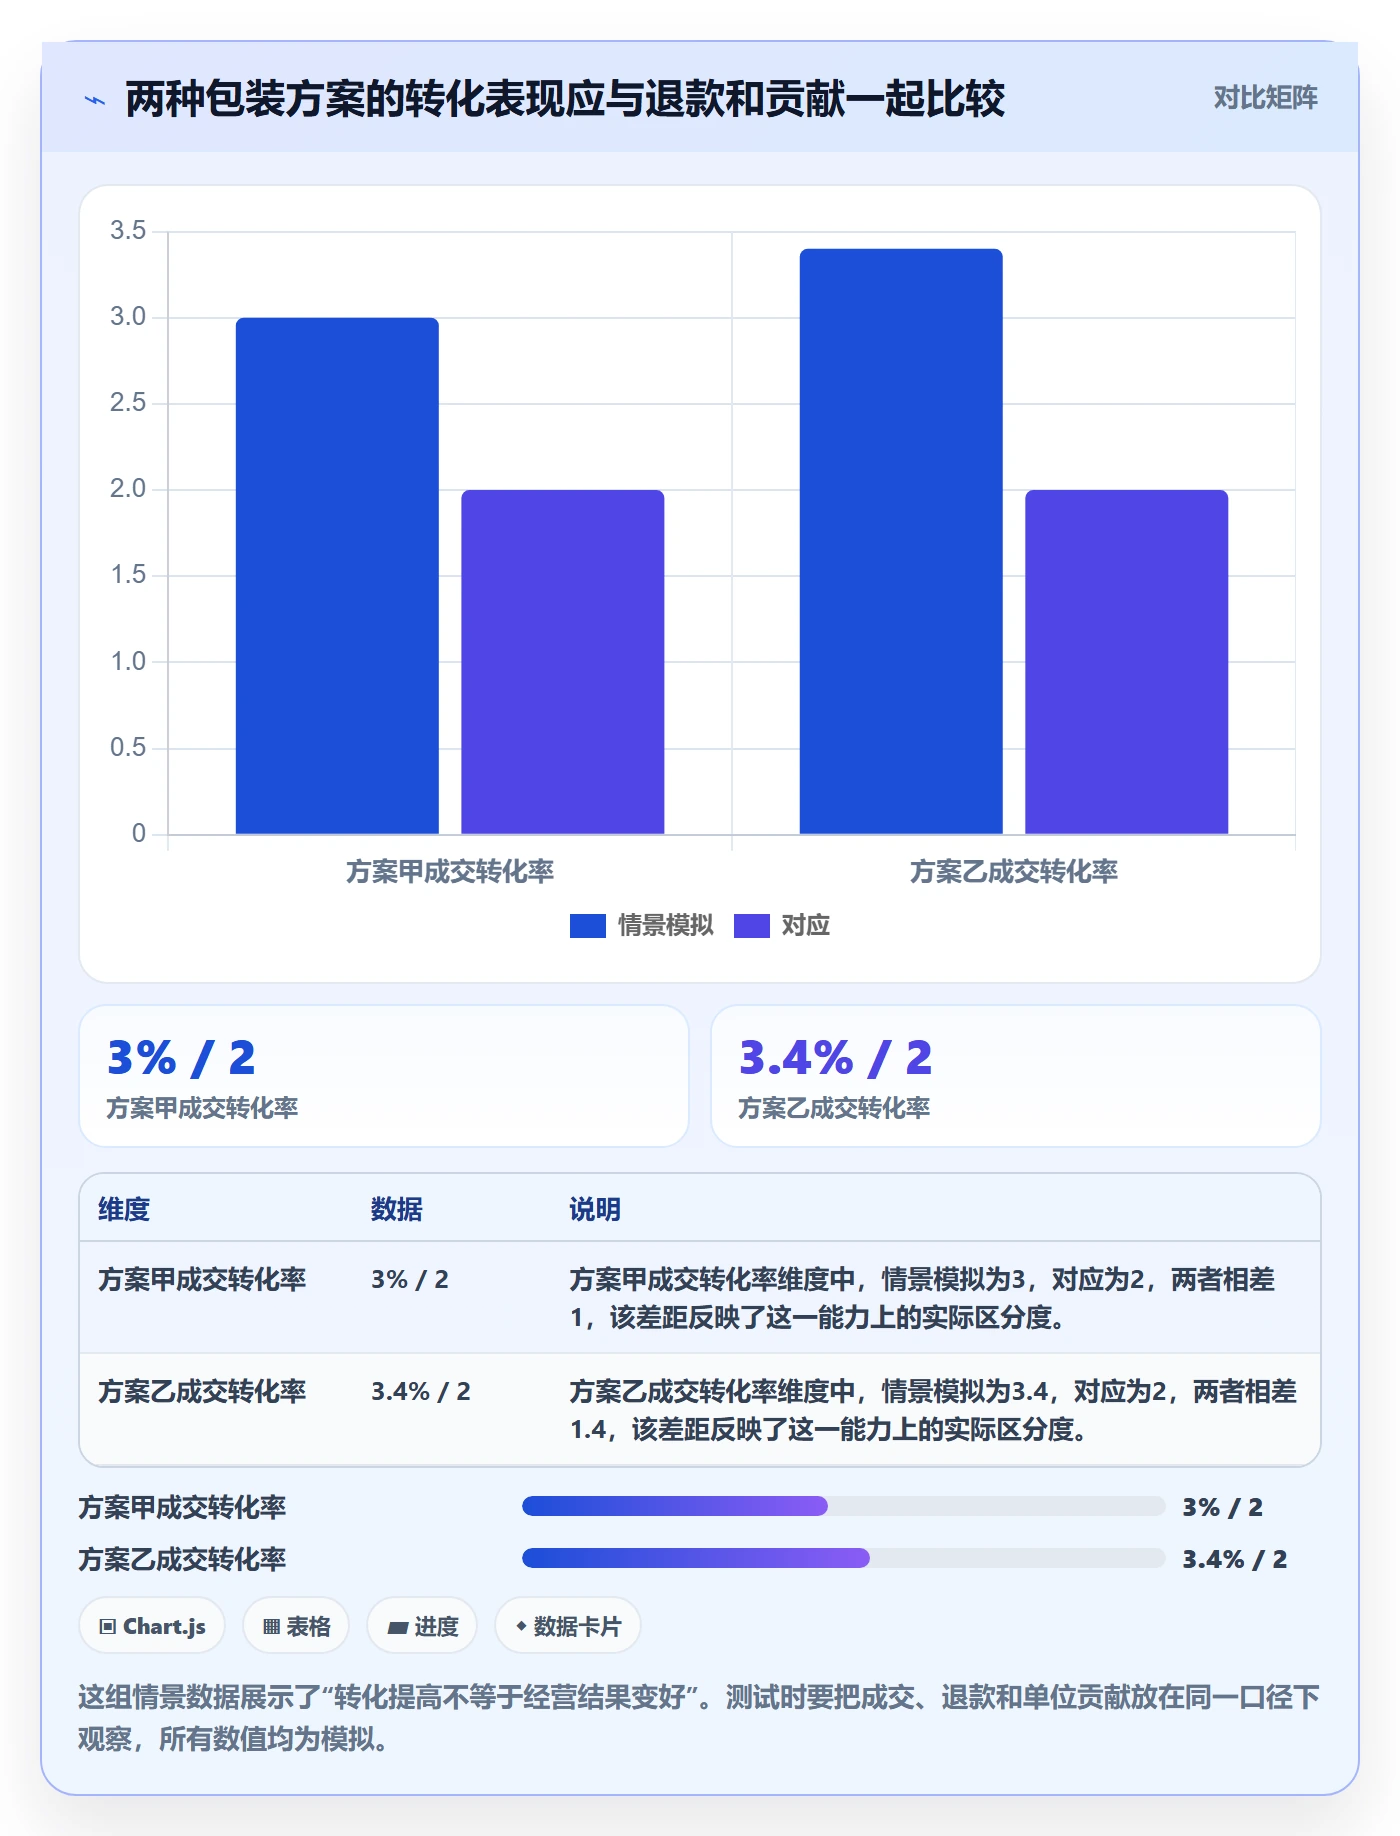This screenshot has width=1400, height=1836.
Task: Click the bar icon in the 进度 chip
Action: [398, 1628]
